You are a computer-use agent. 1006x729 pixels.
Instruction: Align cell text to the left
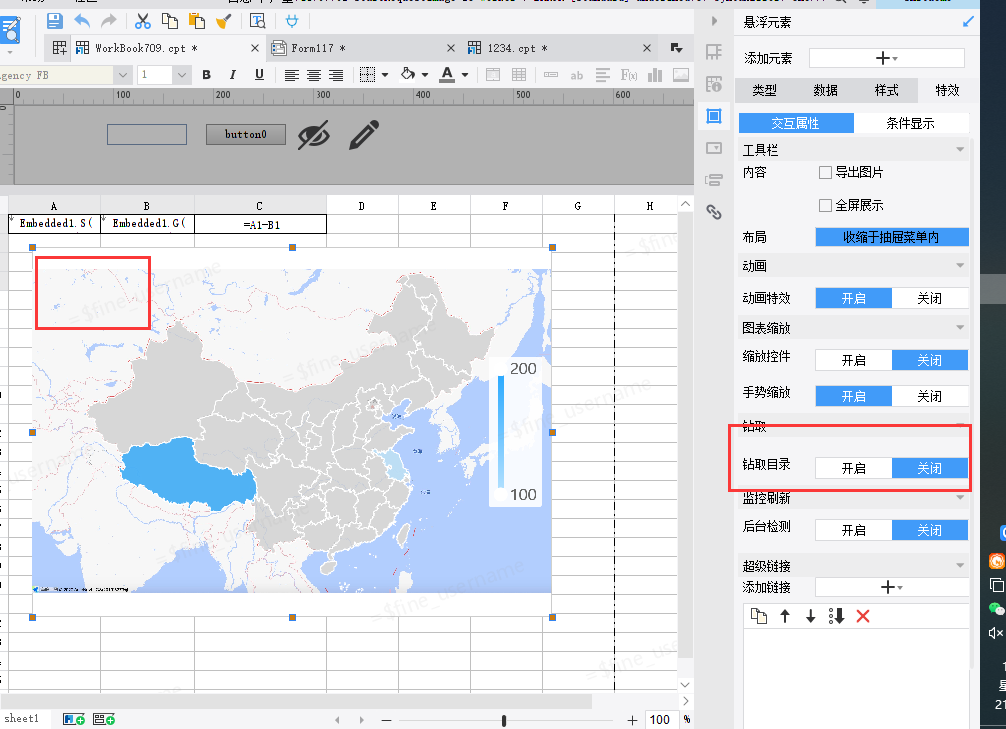292,75
